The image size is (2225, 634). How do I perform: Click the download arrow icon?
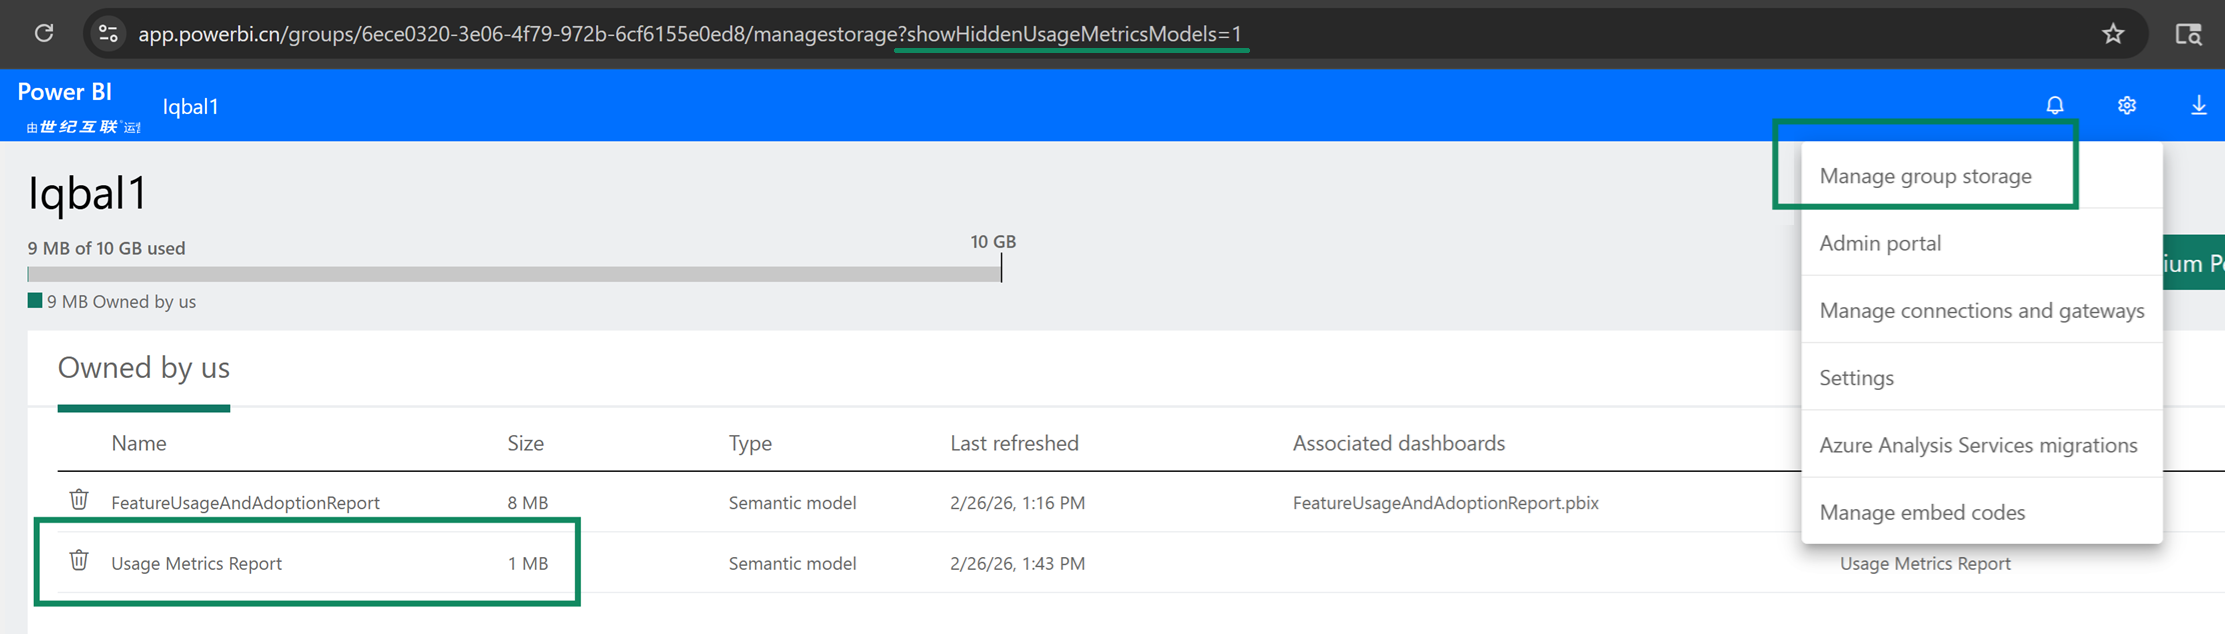pyautogui.click(x=2199, y=105)
